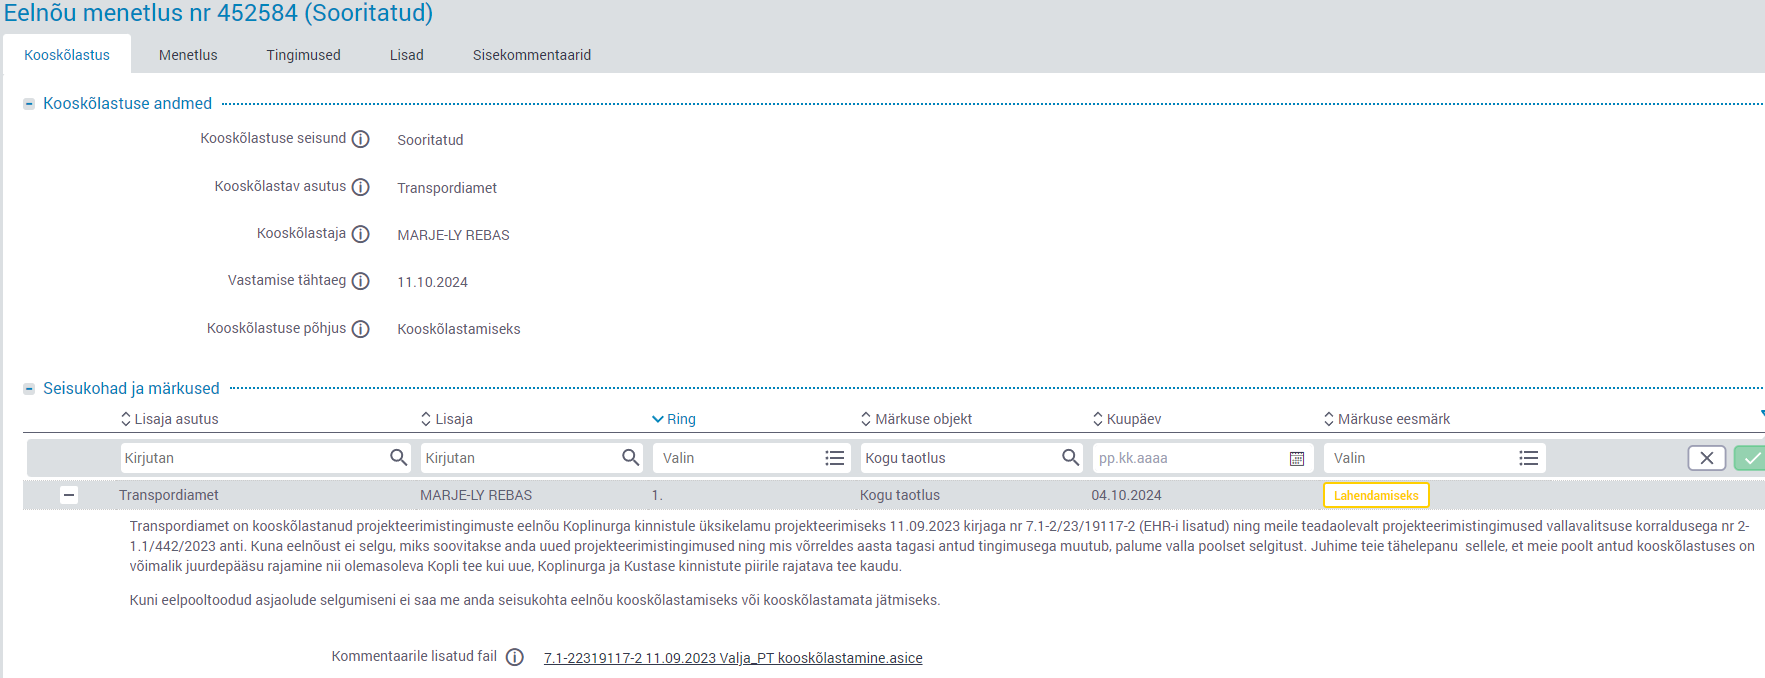Open list icon in Ring filter
This screenshot has width=1765, height=678.
[834, 458]
